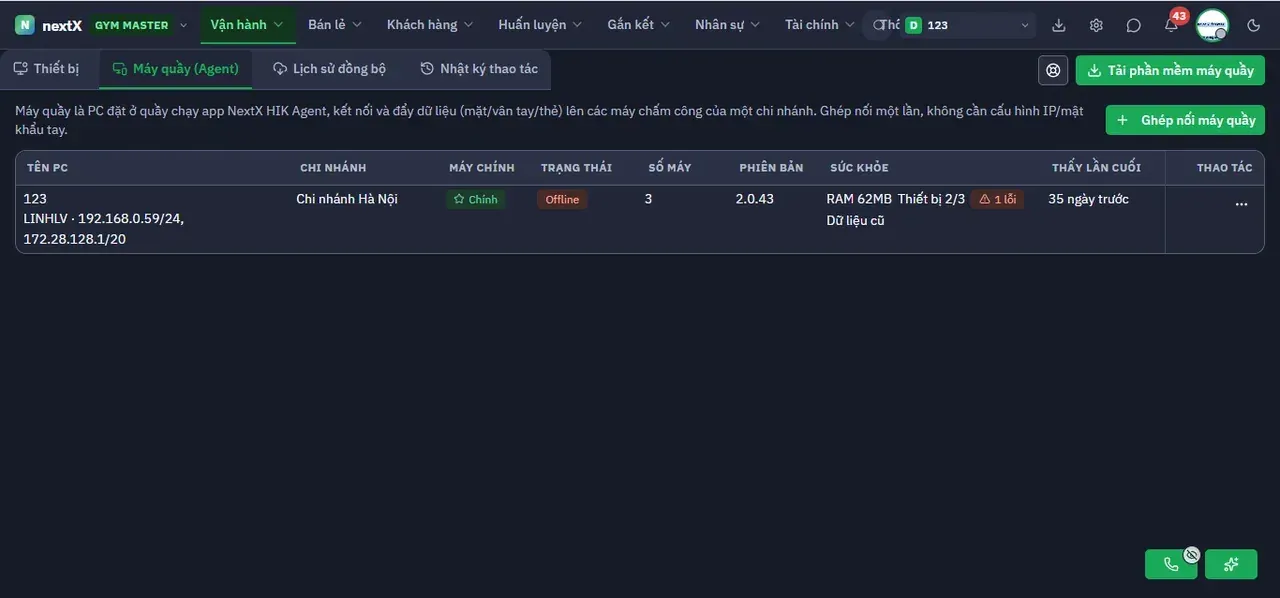Open the user avatar profile menu
The height and width of the screenshot is (598, 1280).
[1212, 25]
